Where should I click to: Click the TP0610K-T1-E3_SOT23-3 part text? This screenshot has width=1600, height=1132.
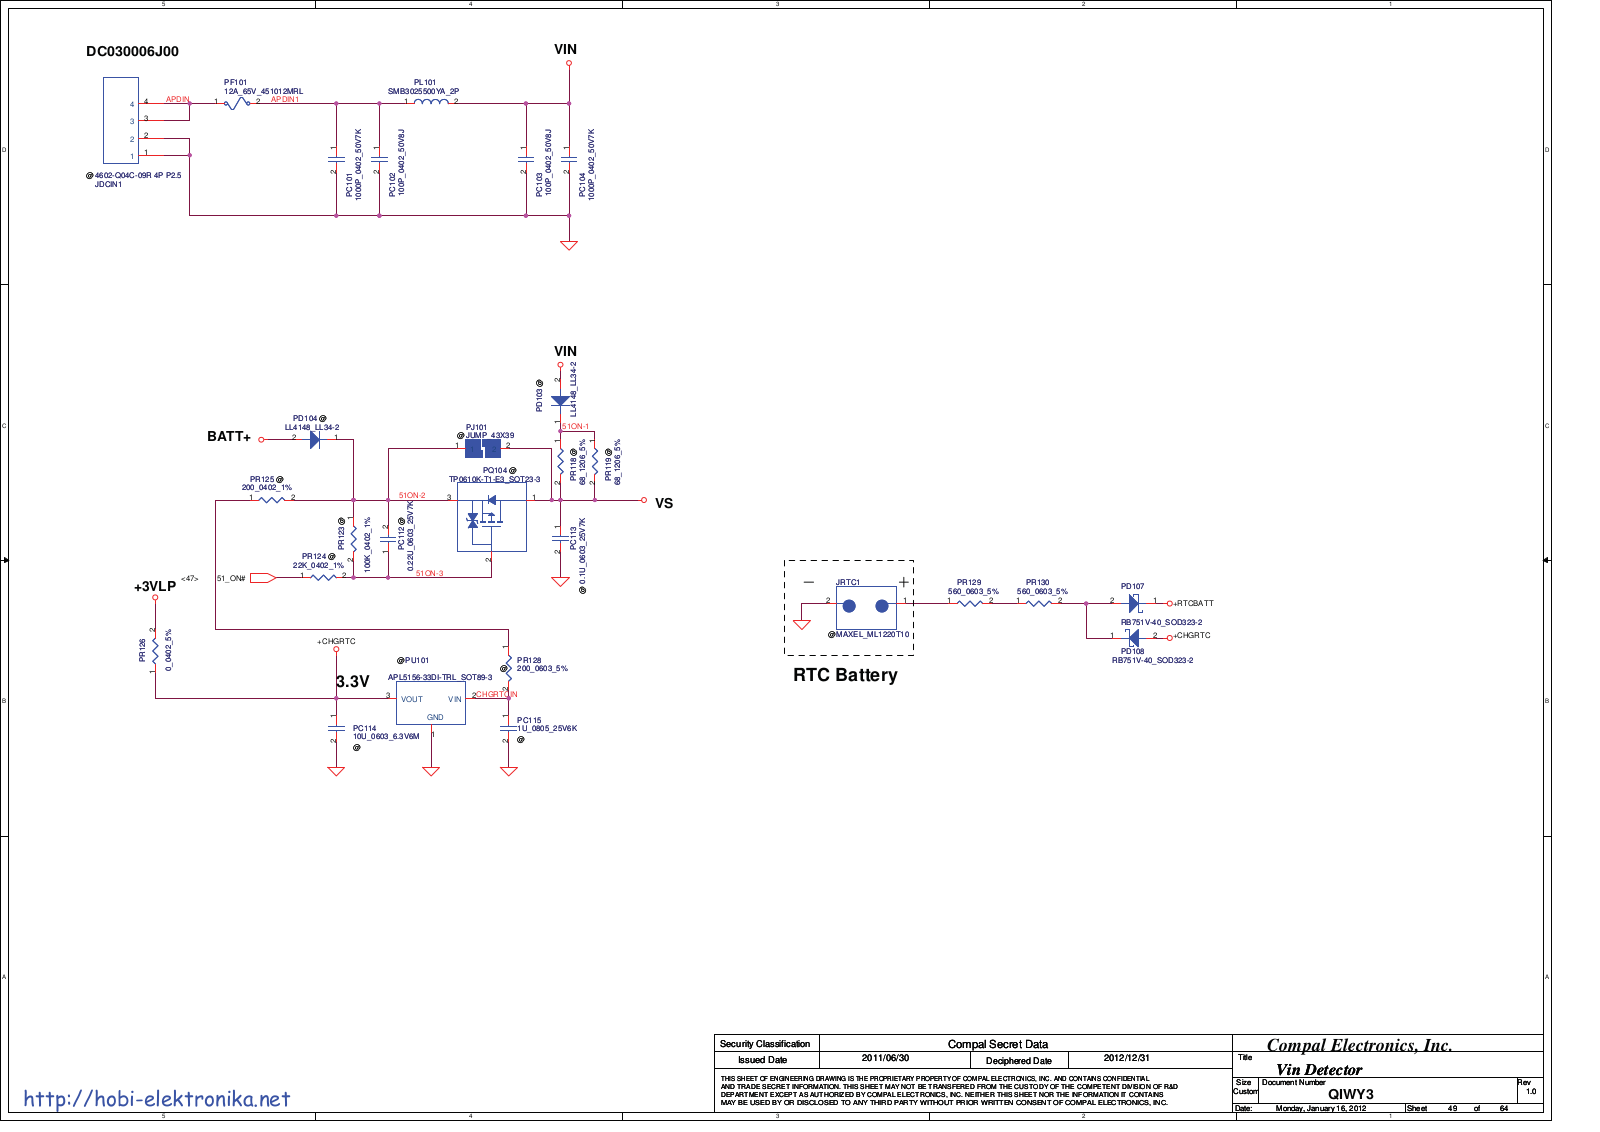(494, 479)
